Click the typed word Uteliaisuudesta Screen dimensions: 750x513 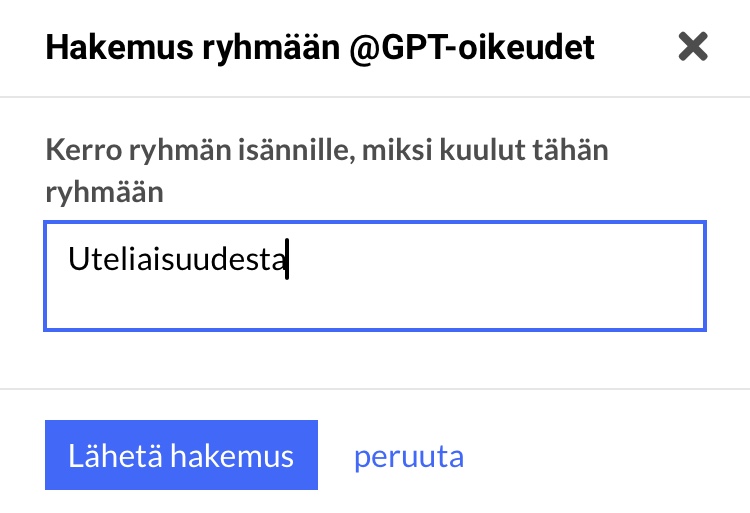click(176, 259)
